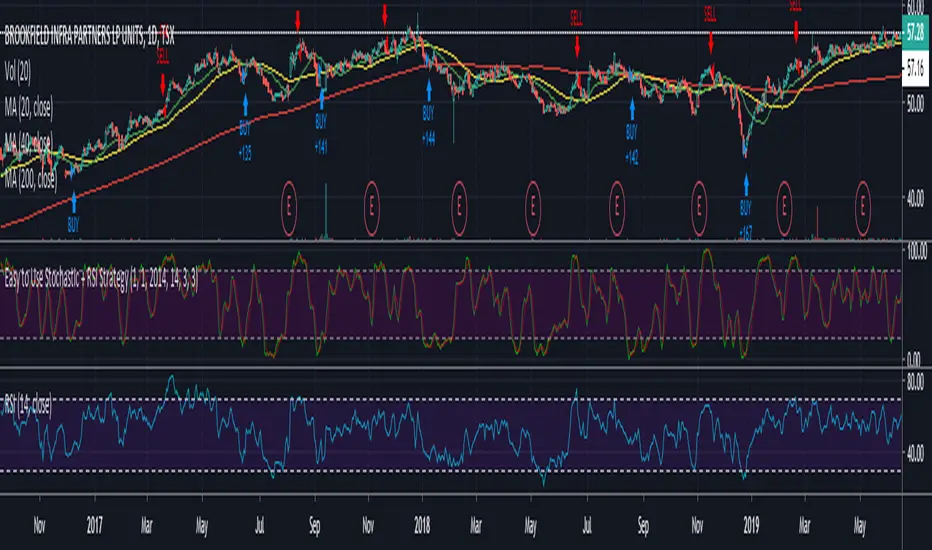This screenshot has width=932, height=550.
Task: Select the red SELL arrow near July 2018
Action: (577, 46)
